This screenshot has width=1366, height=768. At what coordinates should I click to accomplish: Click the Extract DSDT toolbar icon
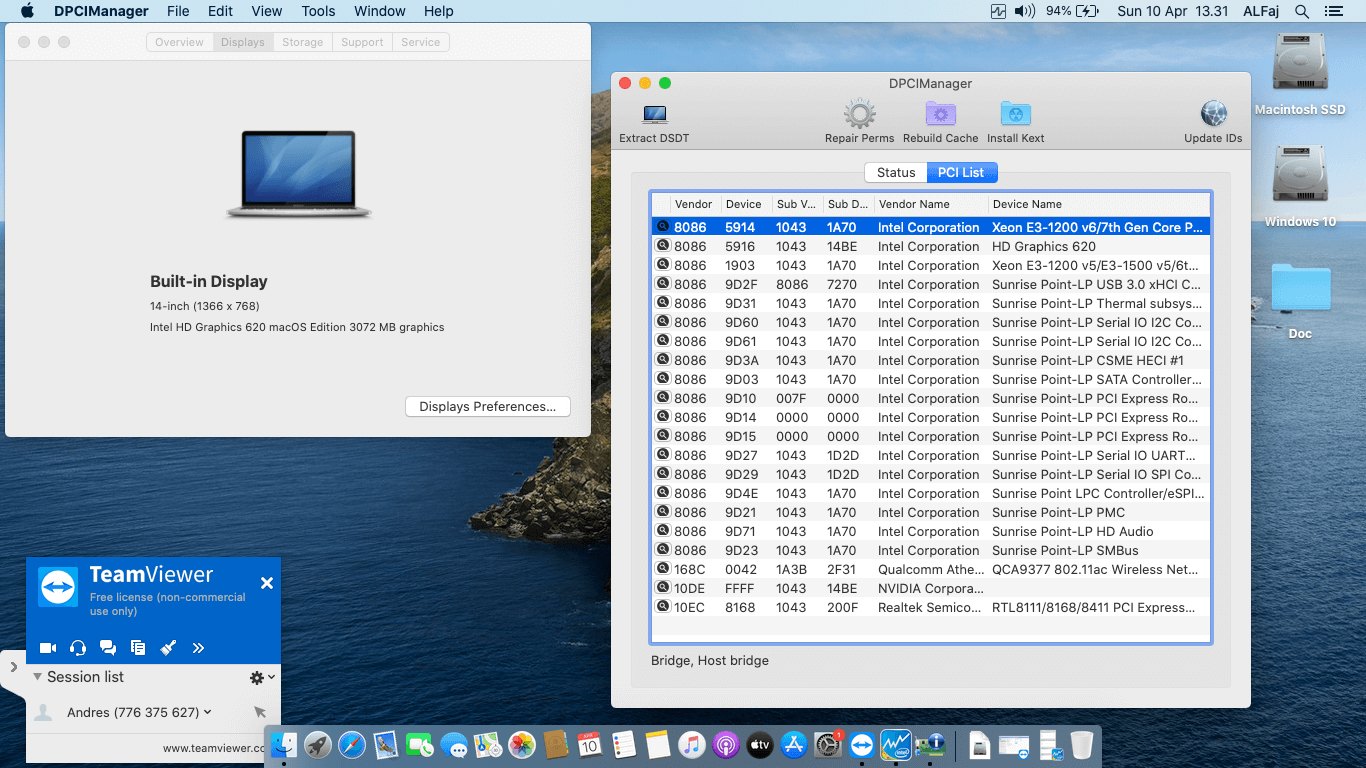654,114
